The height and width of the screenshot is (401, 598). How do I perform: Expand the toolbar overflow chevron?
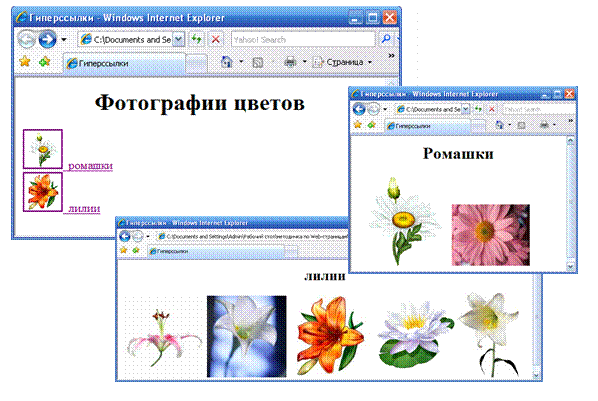click(391, 56)
